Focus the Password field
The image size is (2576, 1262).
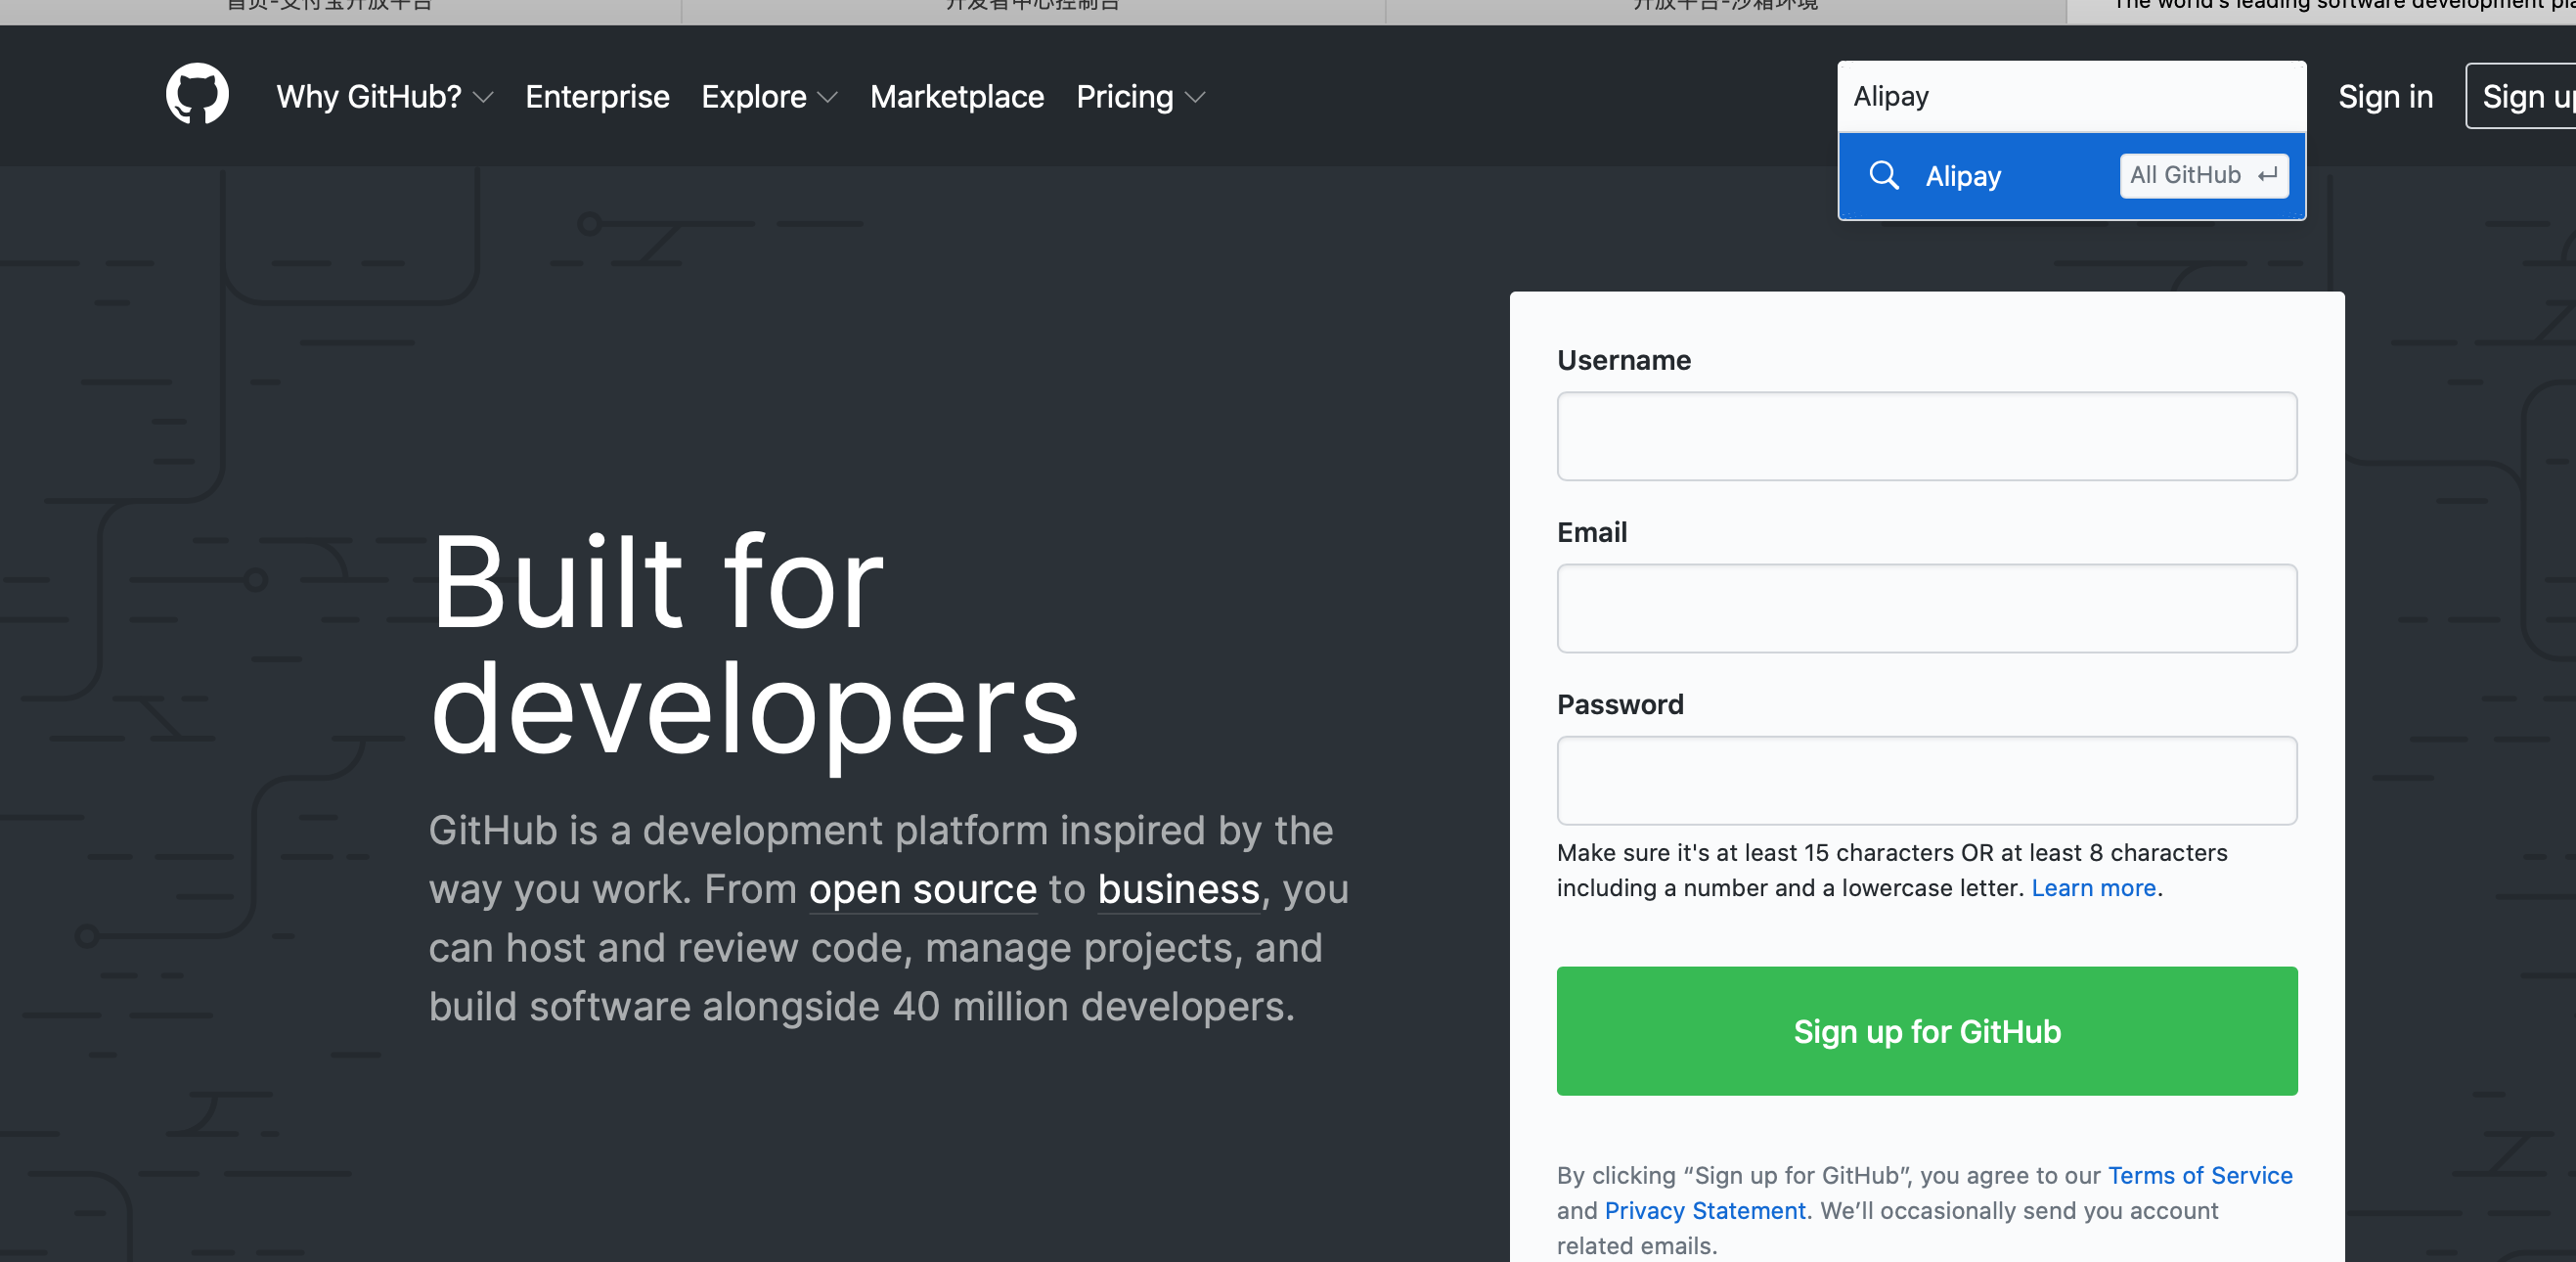coord(1926,780)
